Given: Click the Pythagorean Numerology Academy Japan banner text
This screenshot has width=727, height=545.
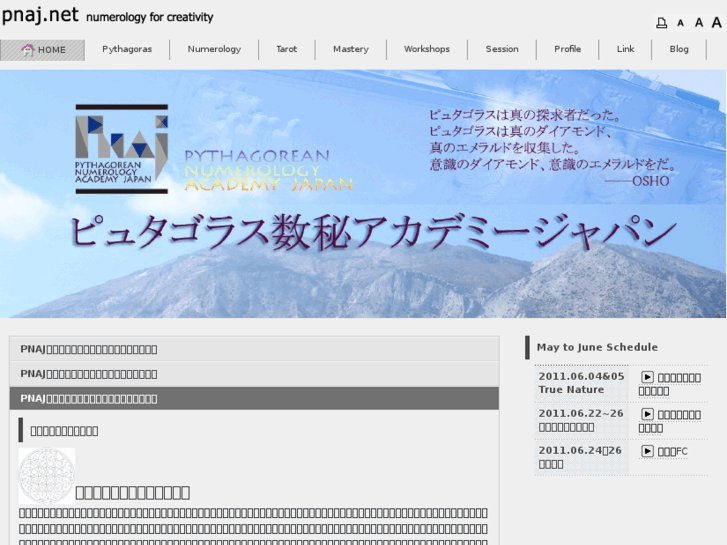Looking at the screenshot, I should point(268,170).
